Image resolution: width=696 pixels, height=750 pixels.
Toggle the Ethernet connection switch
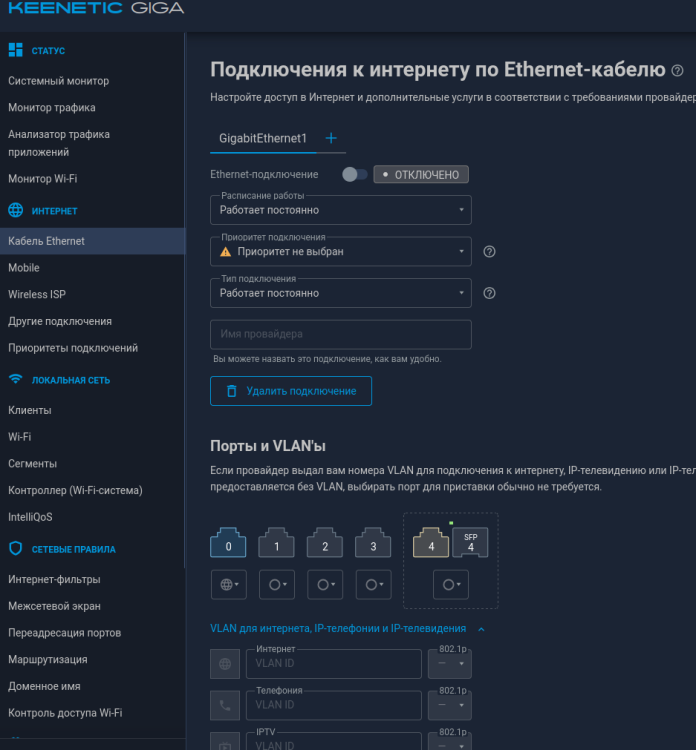click(354, 175)
